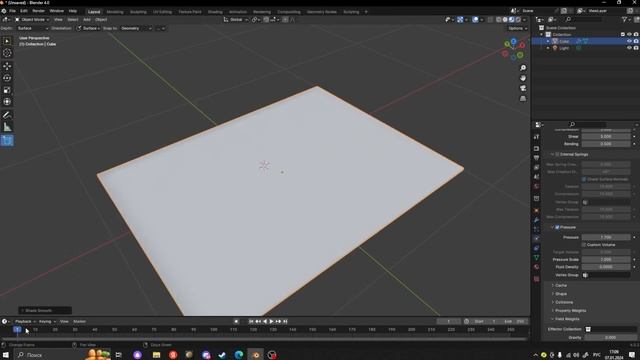The height and width of the screenshot is (360, 640).
Task: Open the World properties tab icon
Action: (536, 187)
